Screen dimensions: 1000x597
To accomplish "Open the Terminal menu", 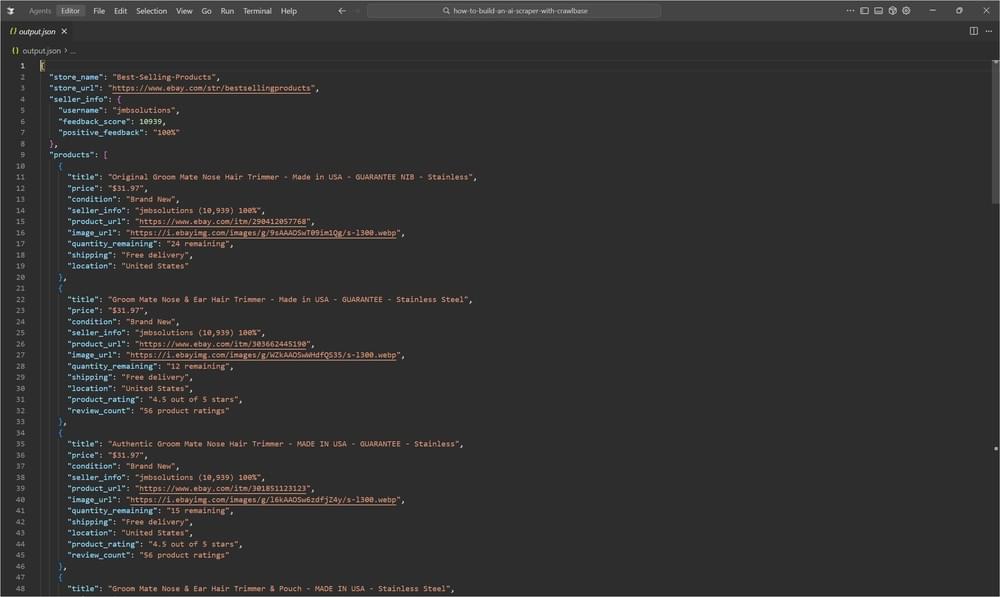I will [x=256, y=11].
